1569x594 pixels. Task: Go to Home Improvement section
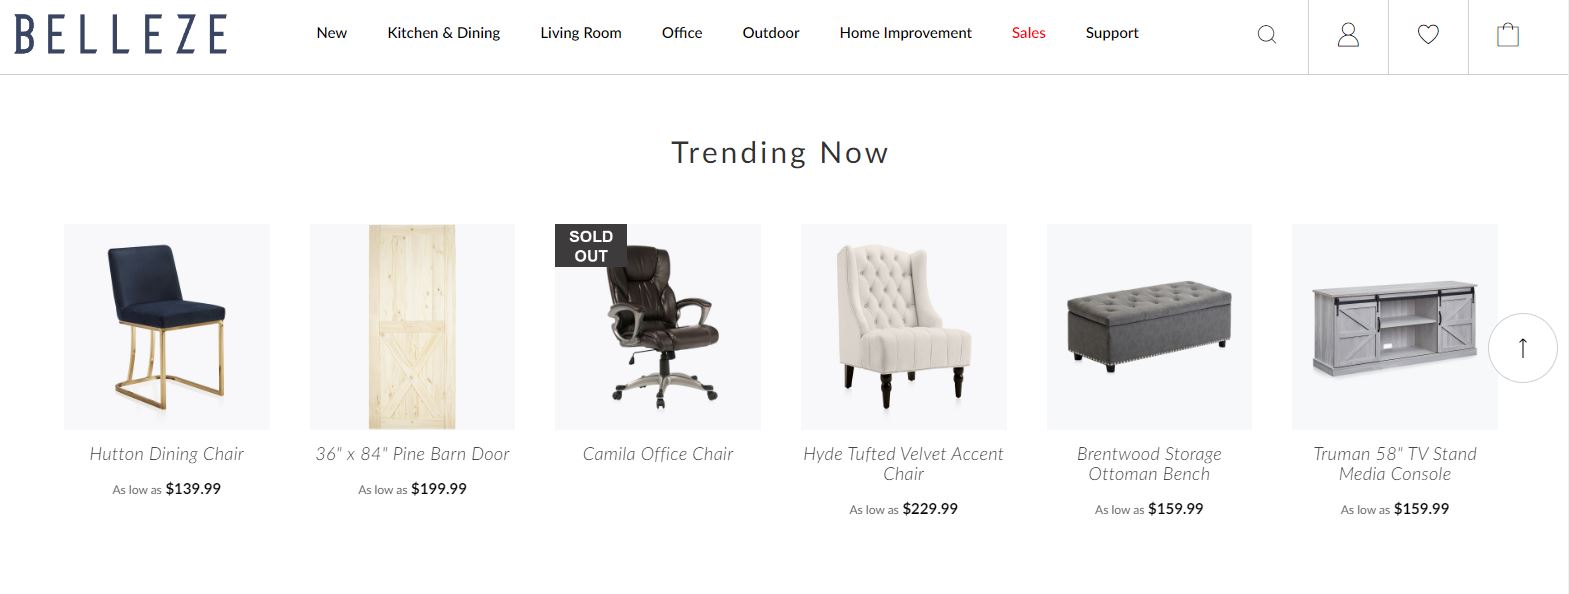905,33
